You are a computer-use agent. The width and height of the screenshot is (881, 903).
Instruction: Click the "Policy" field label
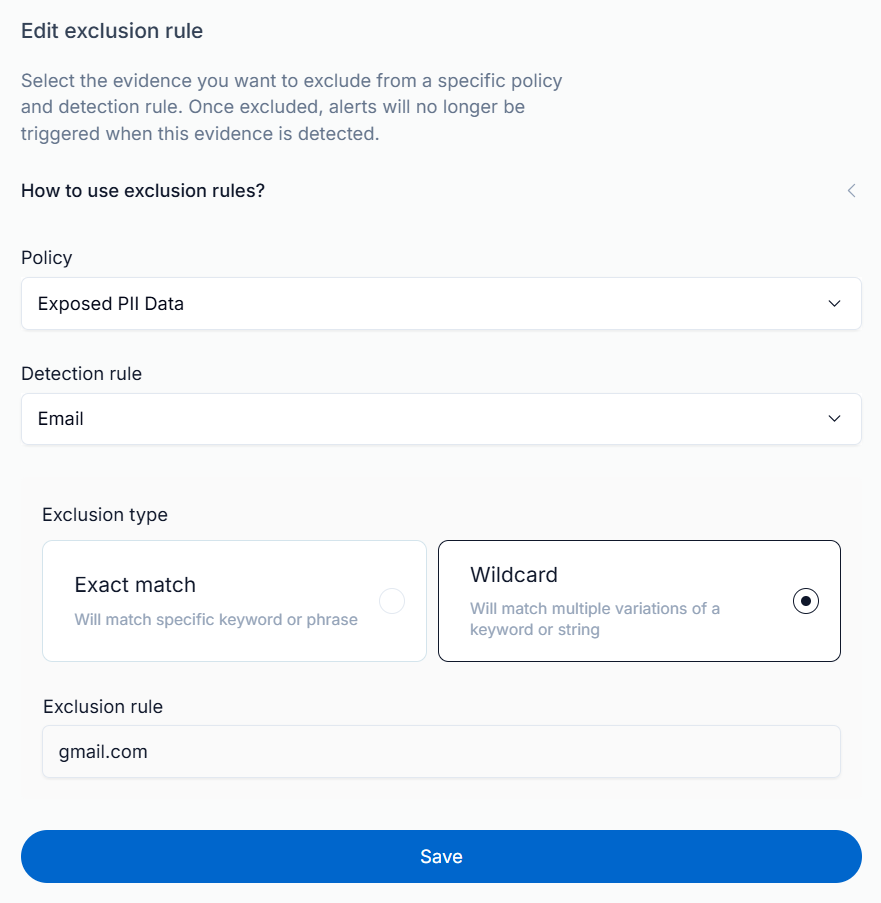pos(47,258)
